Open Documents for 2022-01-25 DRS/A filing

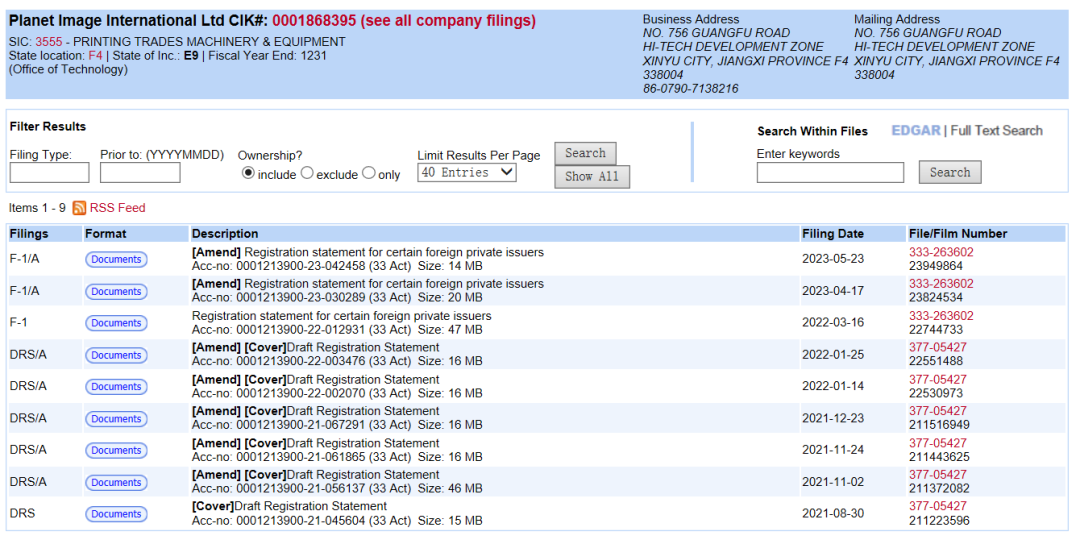point(116,355)
